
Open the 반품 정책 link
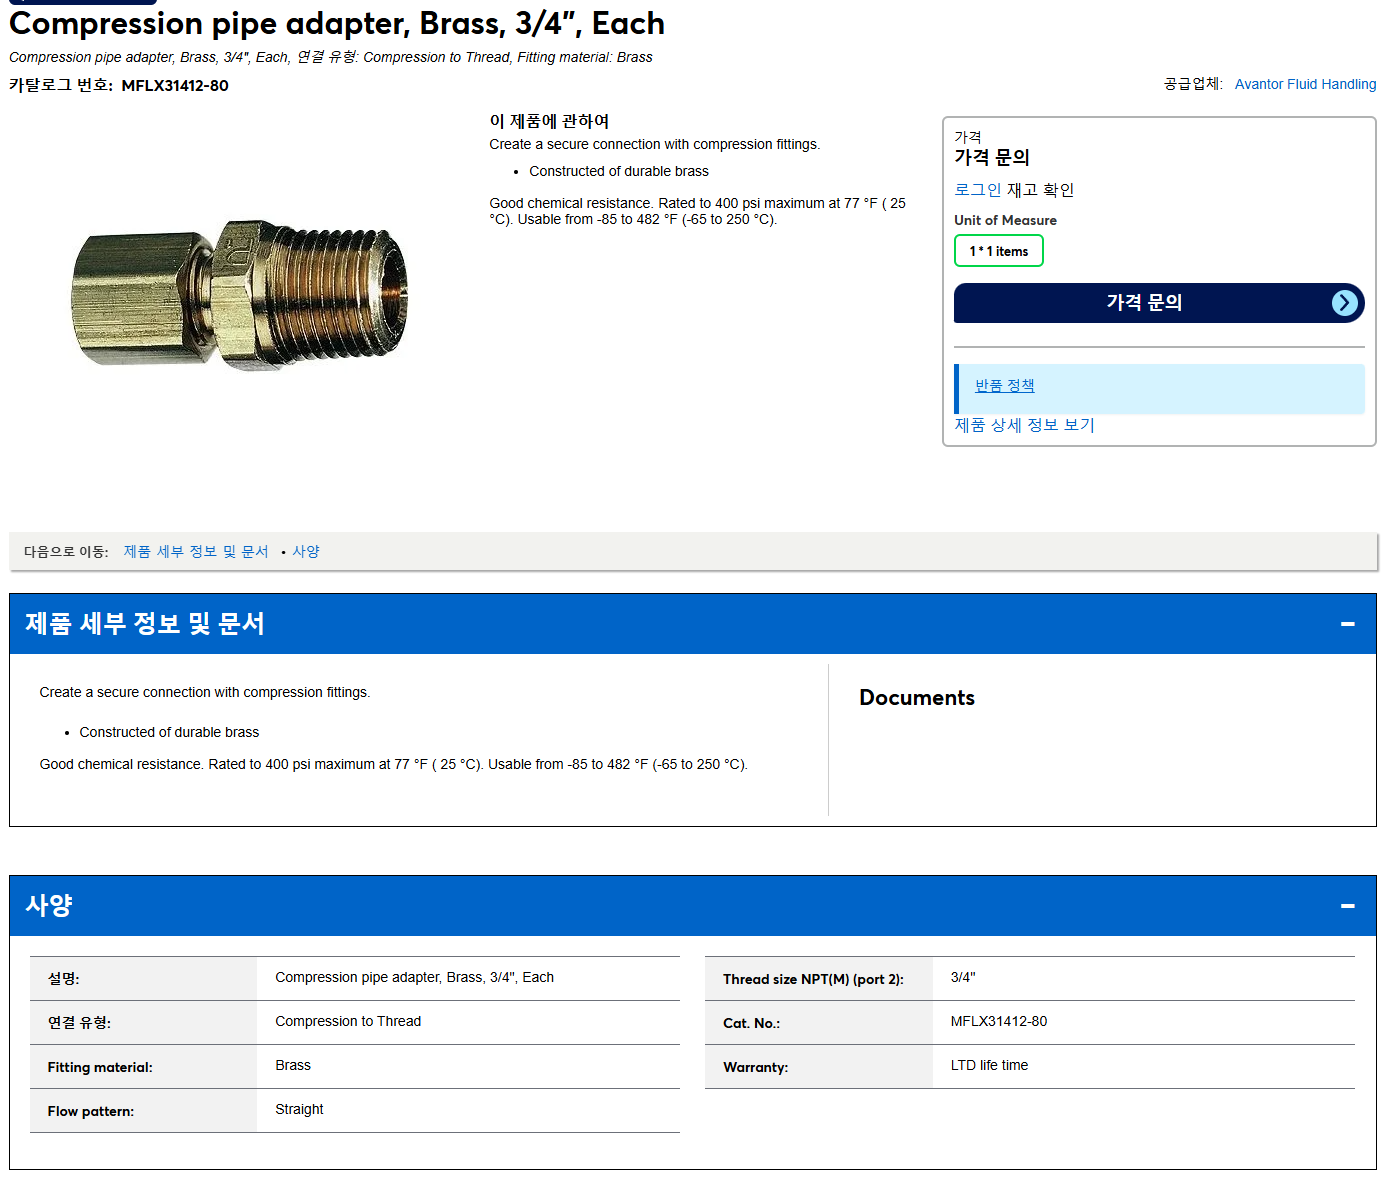[1004, 386]
